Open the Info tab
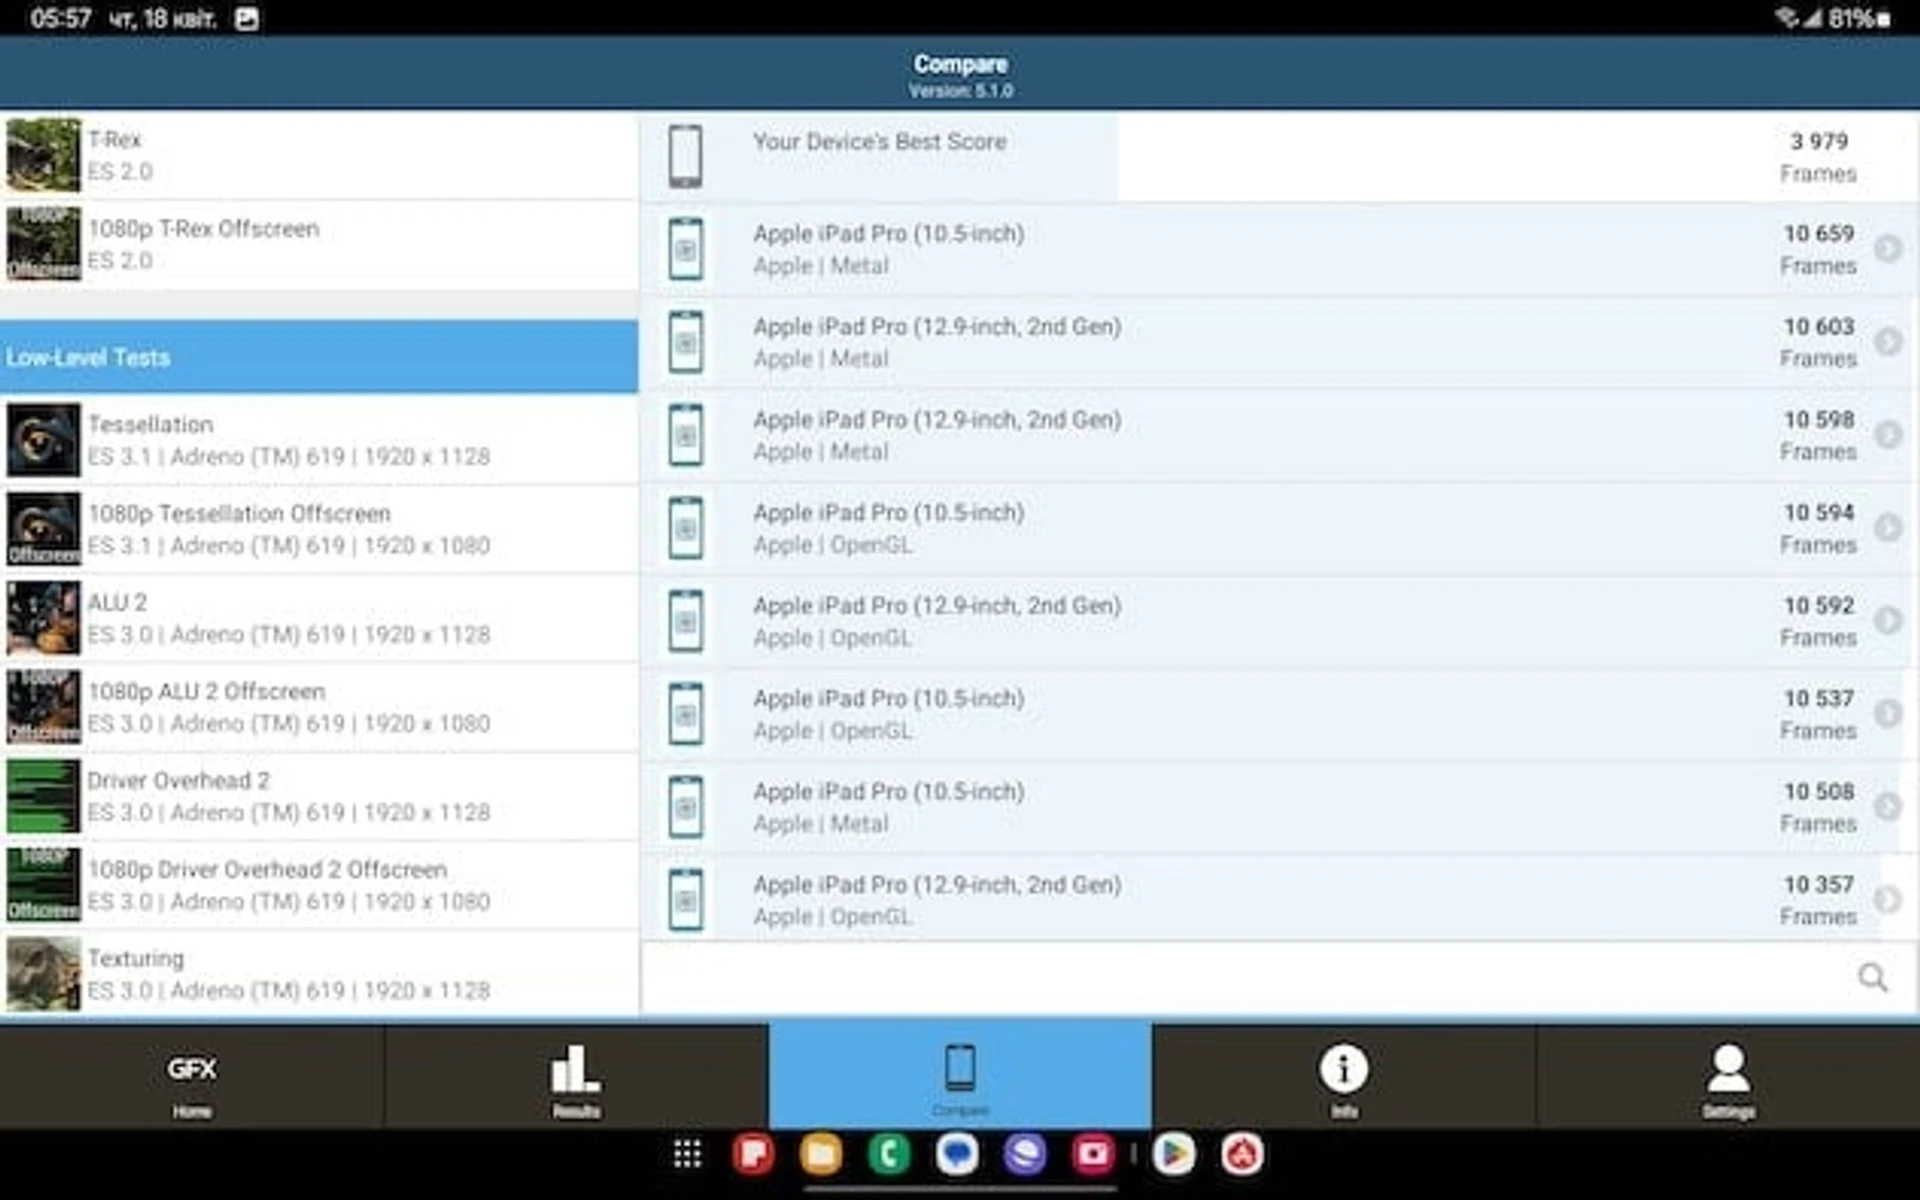 (1343, 1076)
